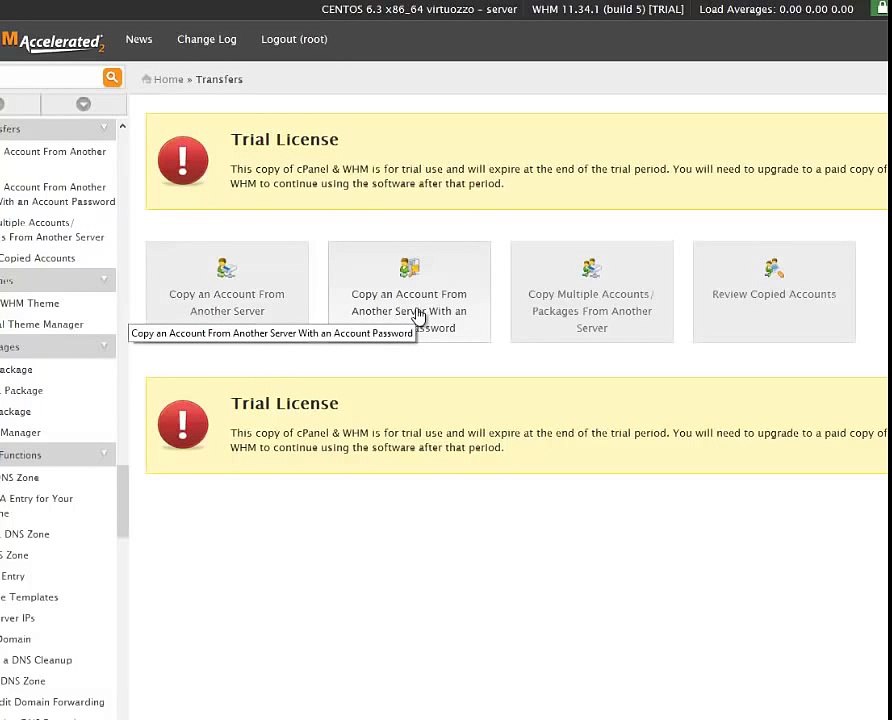Click the Home breadcrumb link
The image size is (892, 720).
pos(168,79)
